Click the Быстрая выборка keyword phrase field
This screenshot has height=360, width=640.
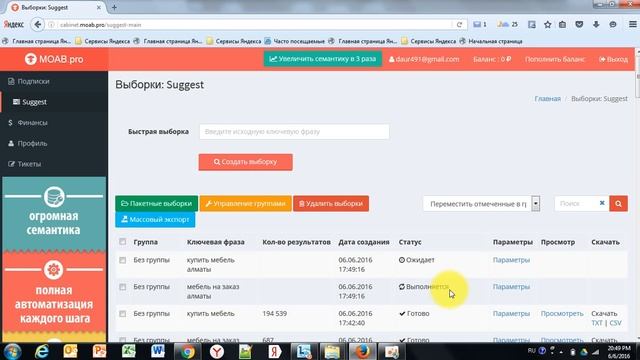pos(294,131)
